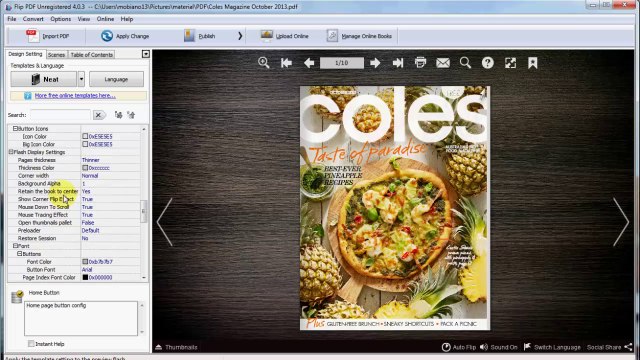Start Auto Flip
The height and width of the screenshot is (360, 640).
459,347
